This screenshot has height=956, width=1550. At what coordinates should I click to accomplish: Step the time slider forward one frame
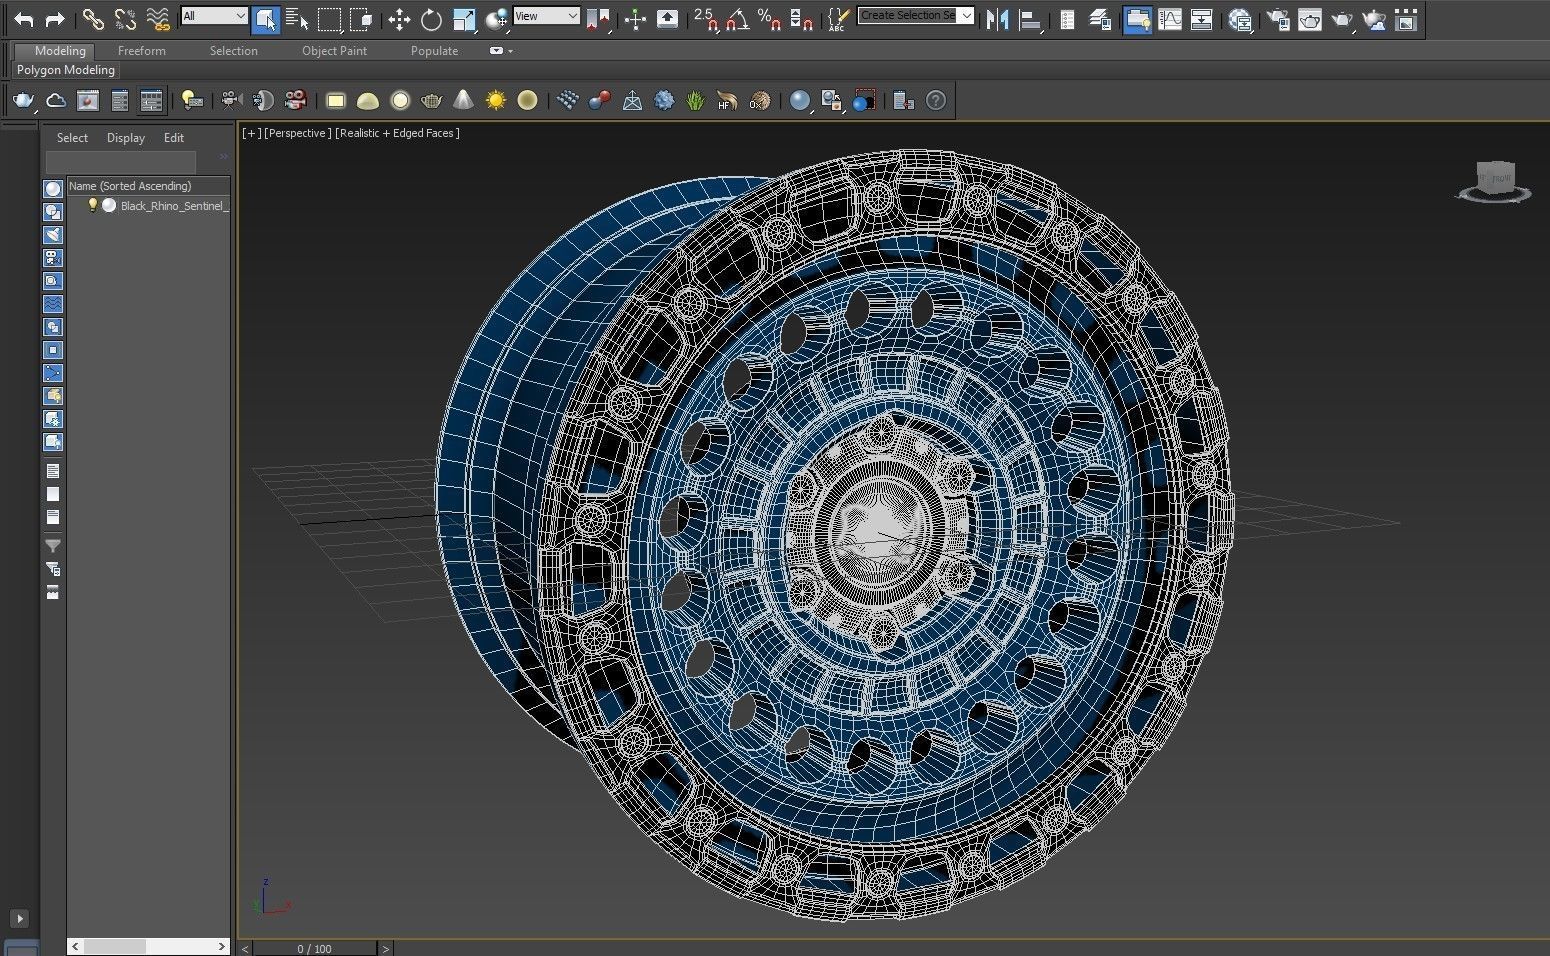pos(385,948)
